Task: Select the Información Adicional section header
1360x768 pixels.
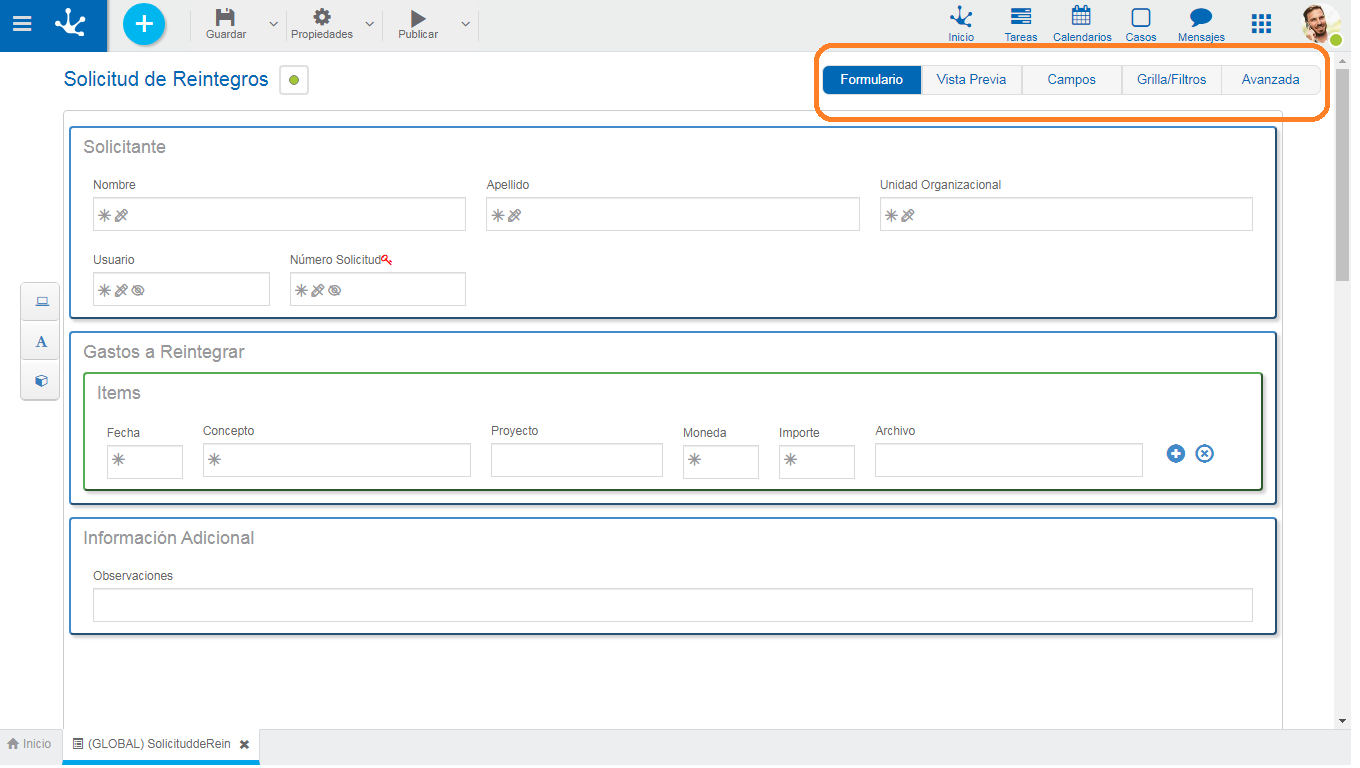Action: click(x=169, y=538)
